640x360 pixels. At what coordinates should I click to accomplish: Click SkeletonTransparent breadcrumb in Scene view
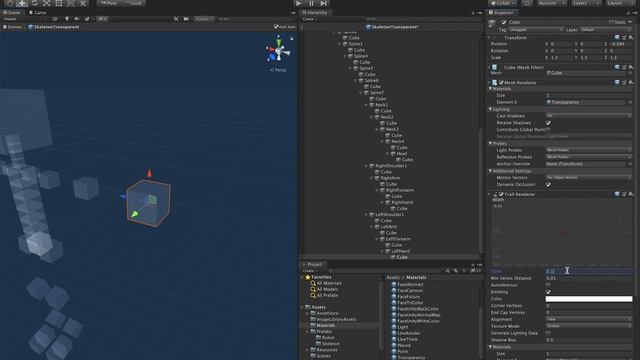[x=53, y=27]
